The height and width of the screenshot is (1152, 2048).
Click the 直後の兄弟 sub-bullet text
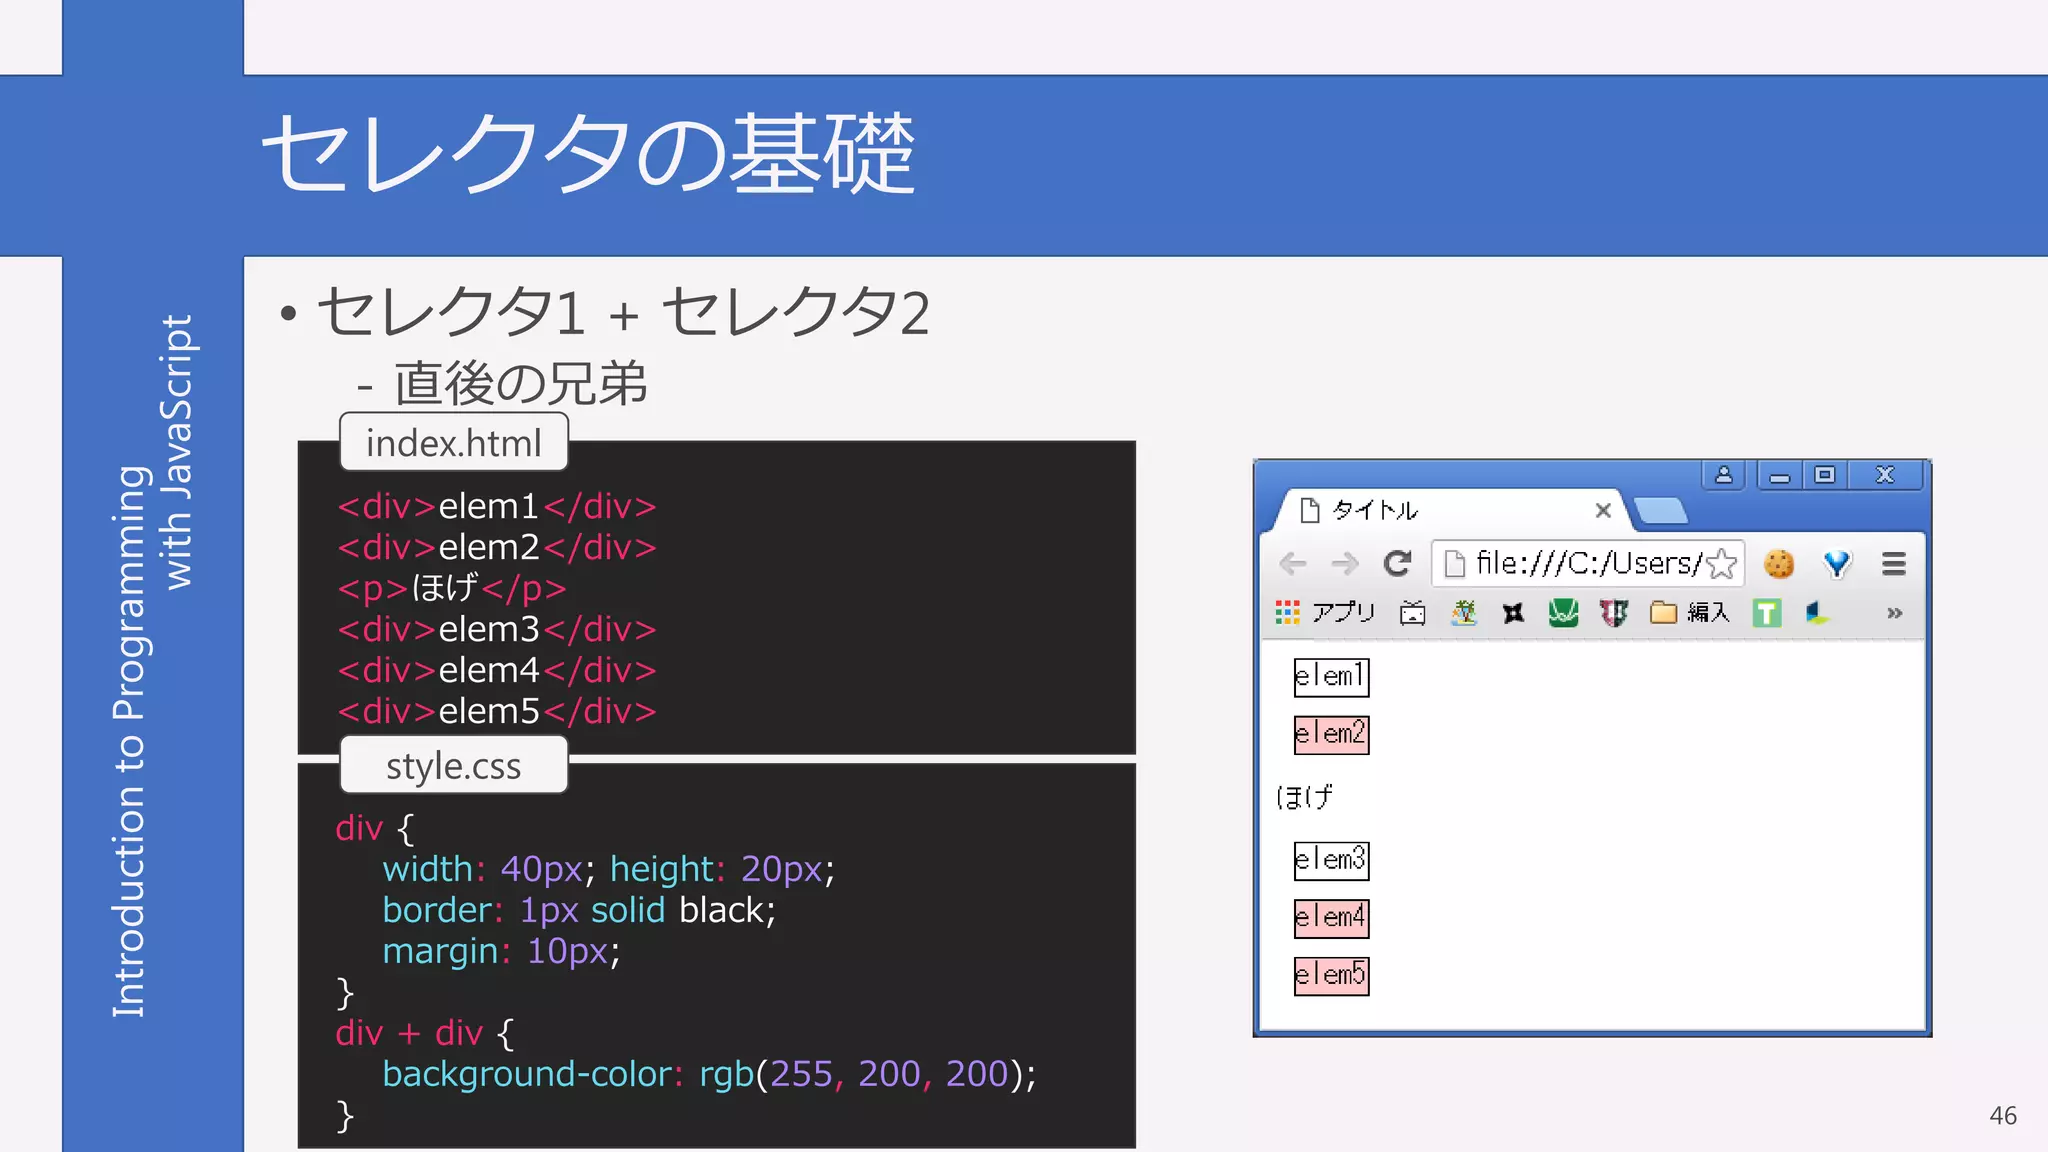click(x=520, y=384)
